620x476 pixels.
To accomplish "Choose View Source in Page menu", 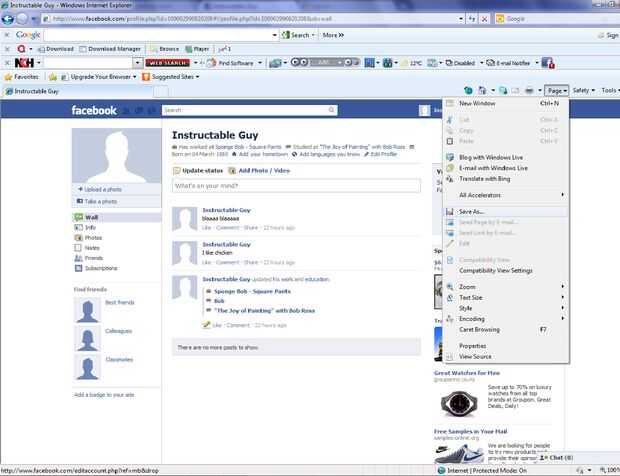I will point(506,357).
